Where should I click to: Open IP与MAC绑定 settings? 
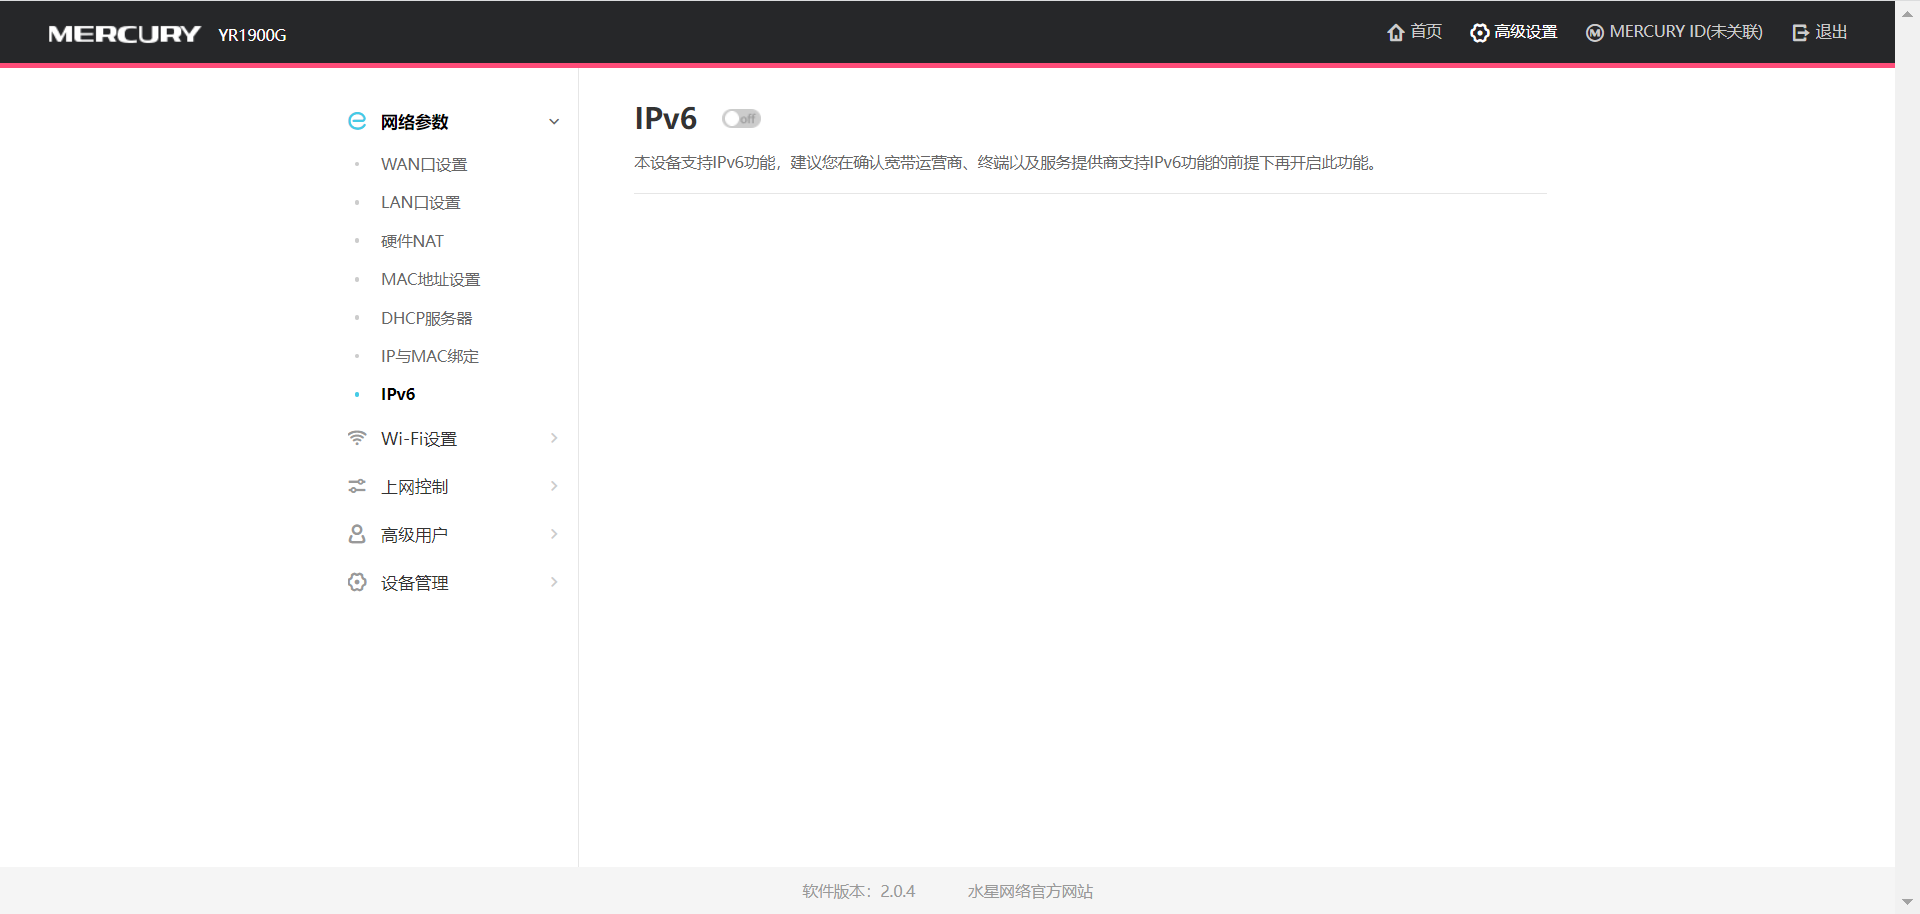[x=428, y=355]
